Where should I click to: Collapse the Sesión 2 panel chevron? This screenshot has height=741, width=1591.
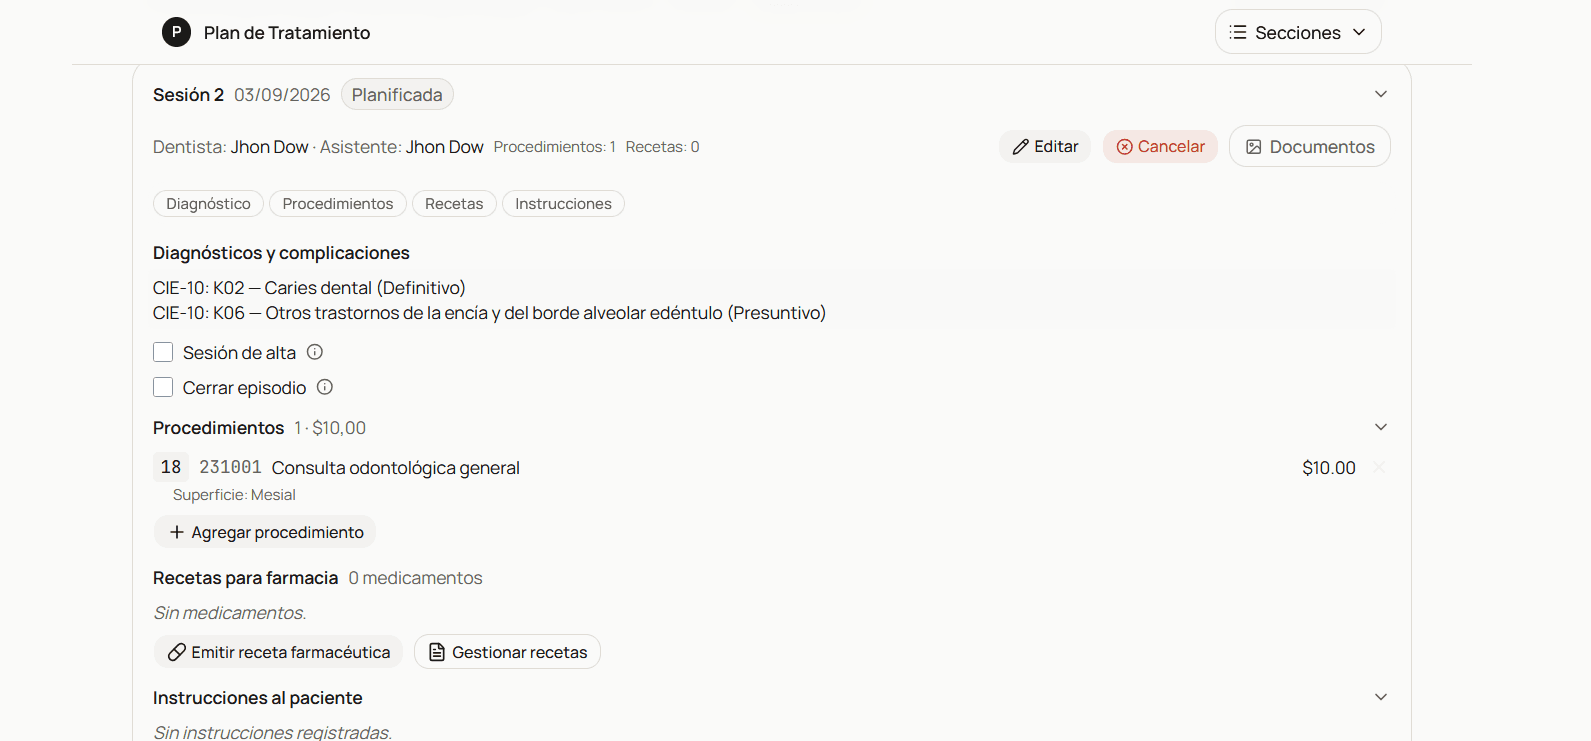tap(1381, 94)
